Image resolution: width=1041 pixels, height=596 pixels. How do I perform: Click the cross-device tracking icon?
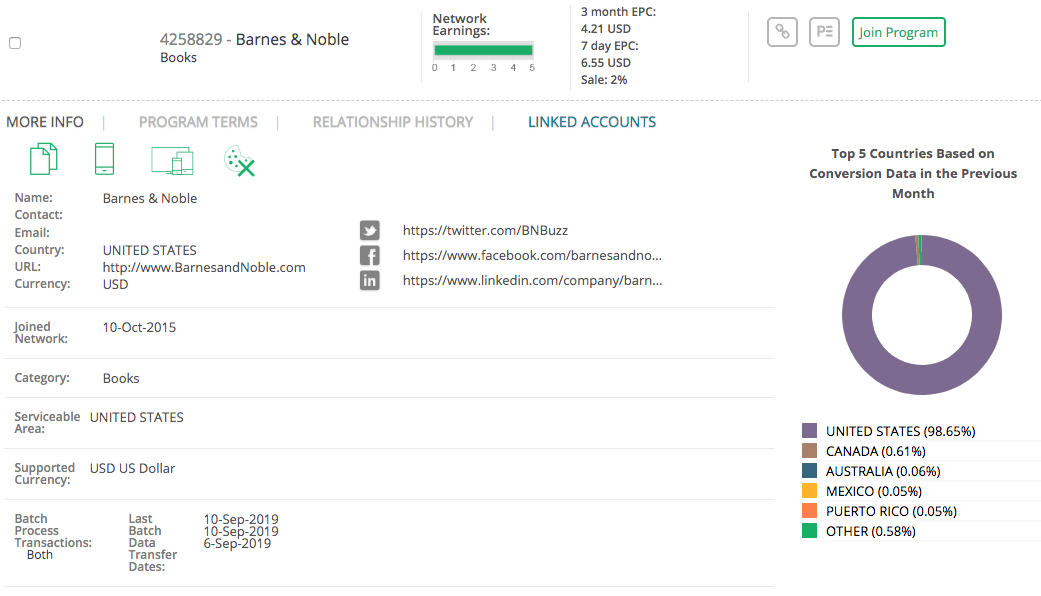pyautogui.click(x=171, y=160)
